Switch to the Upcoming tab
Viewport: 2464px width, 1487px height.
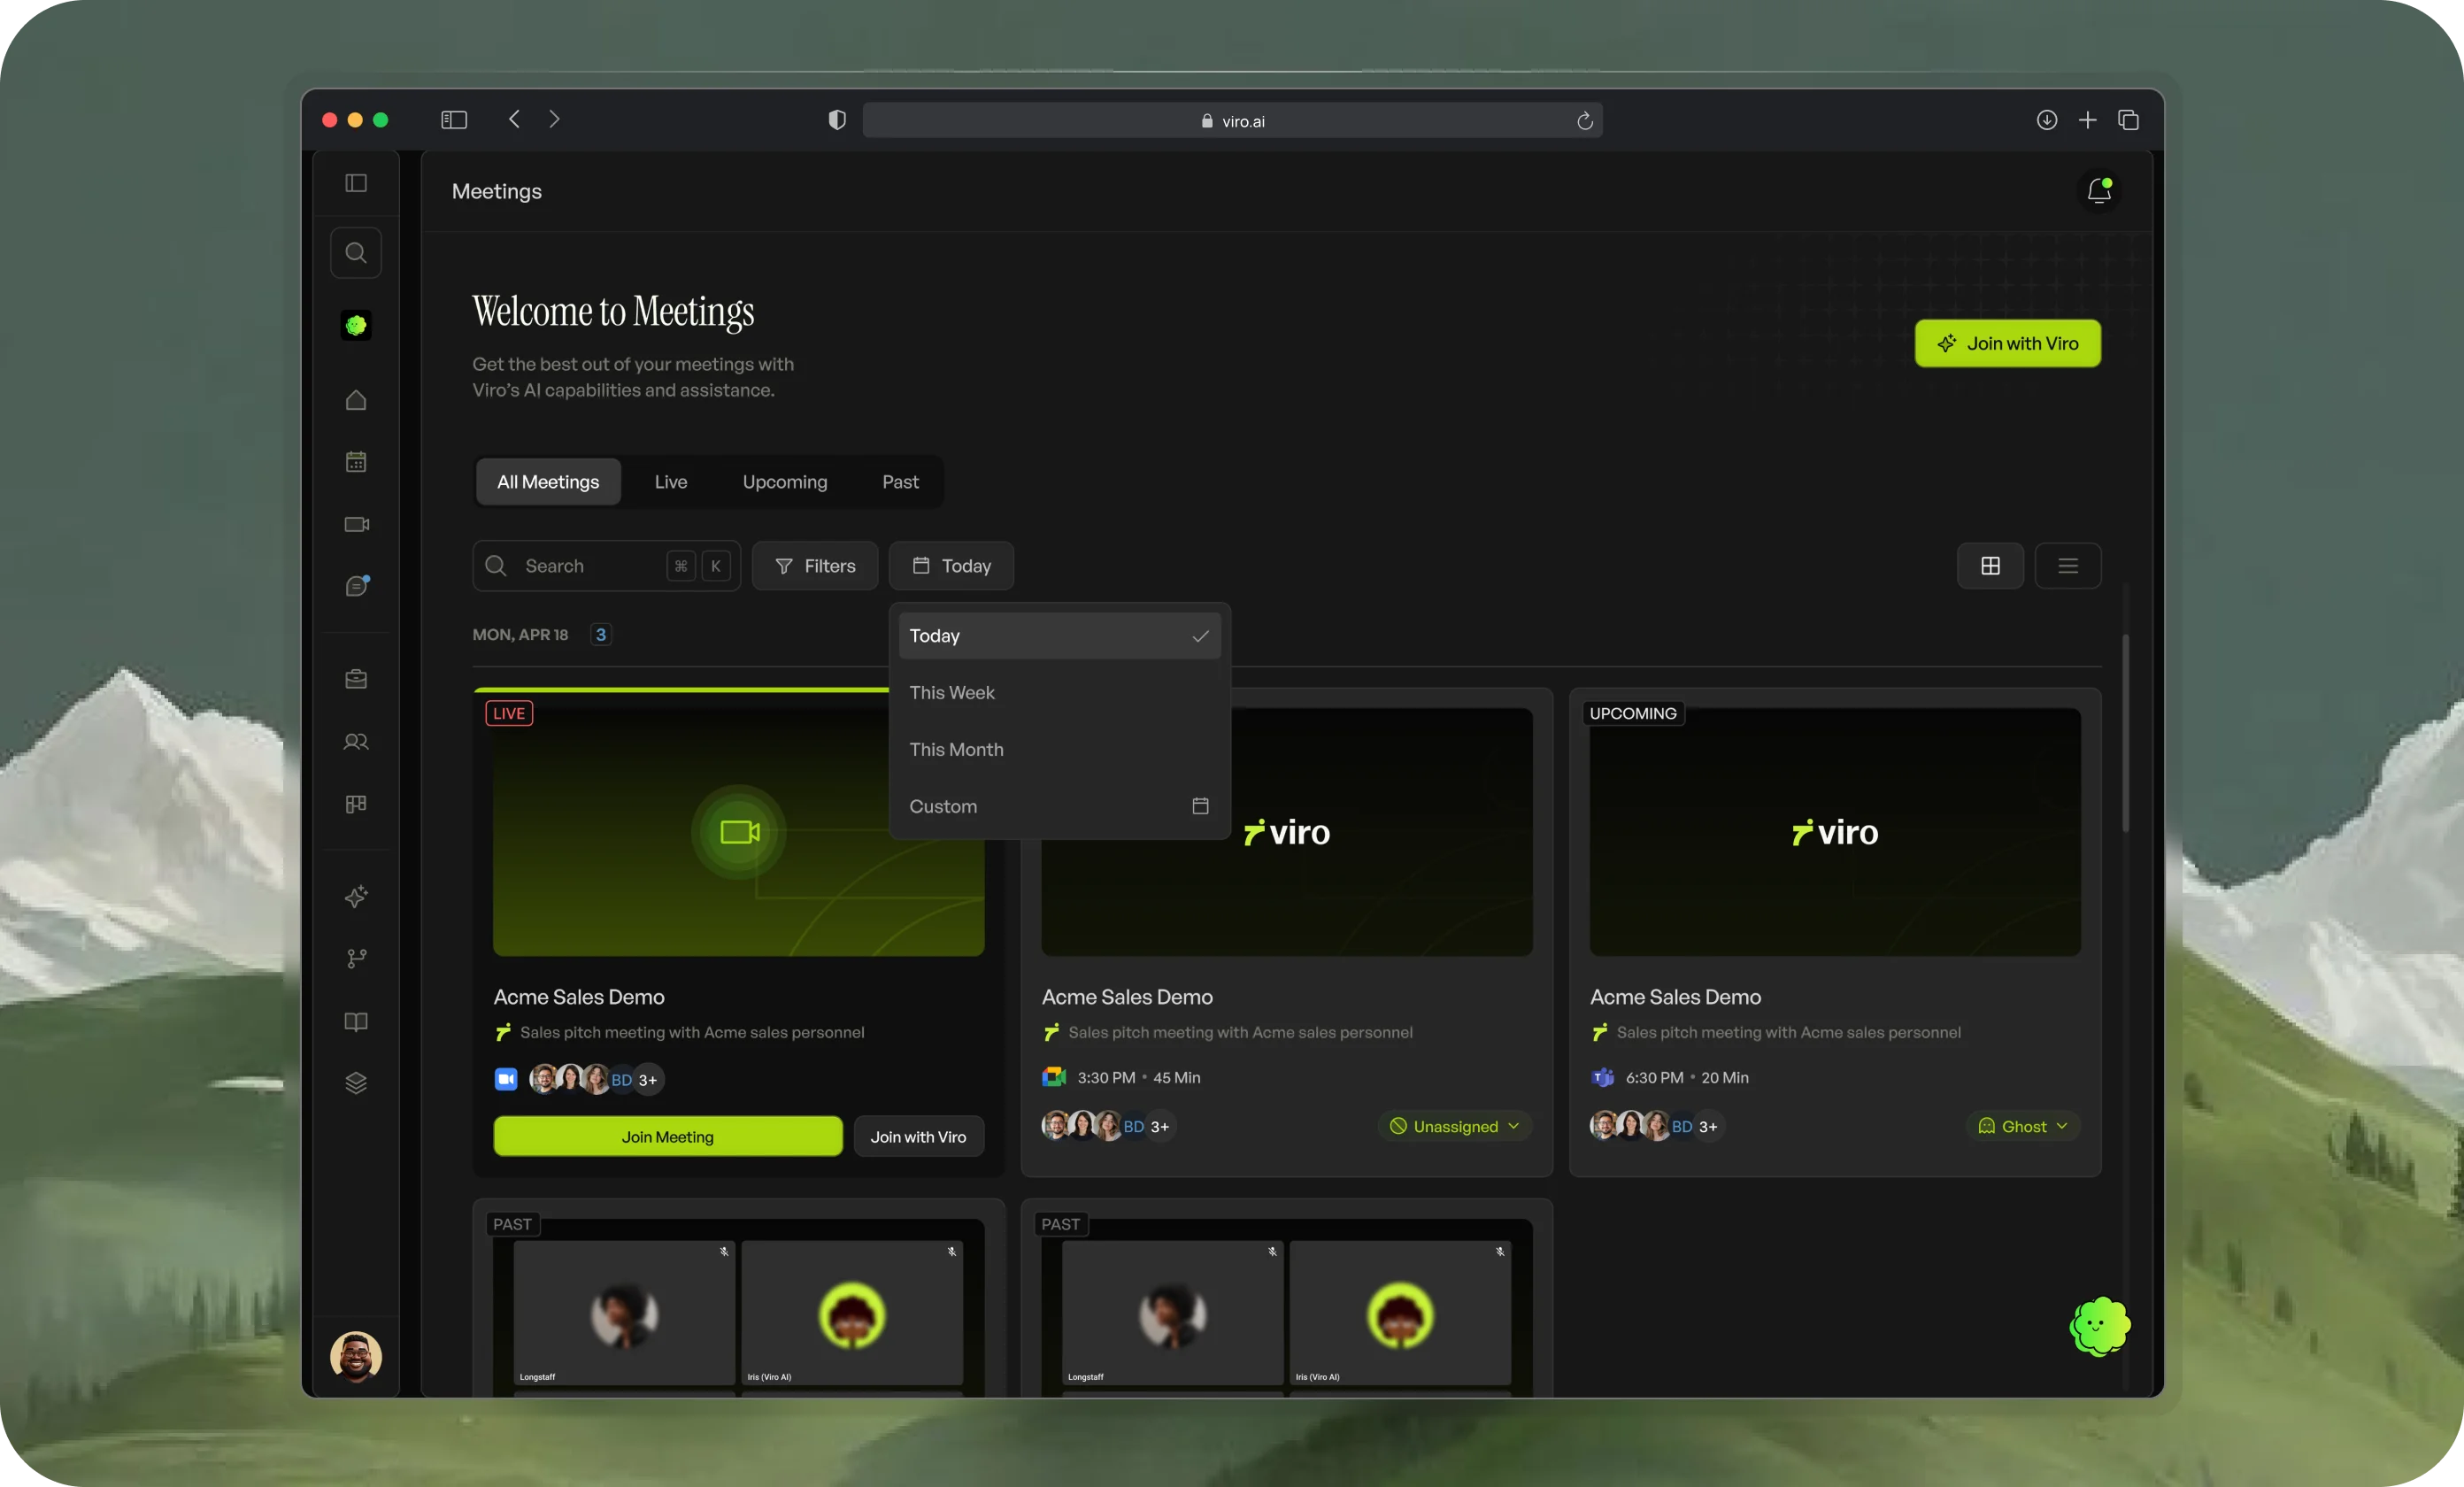click(785, 482)
